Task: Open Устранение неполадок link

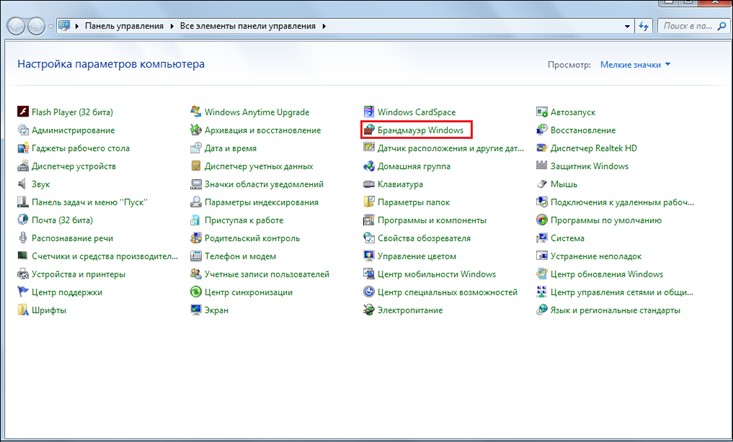Action: click(x=596, y=256)
